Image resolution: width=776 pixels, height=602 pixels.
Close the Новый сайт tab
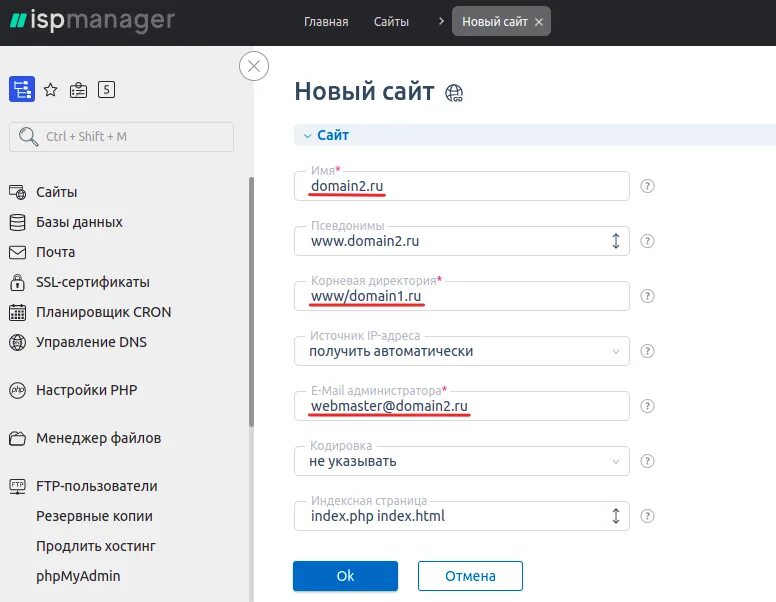tap(539, 22)
